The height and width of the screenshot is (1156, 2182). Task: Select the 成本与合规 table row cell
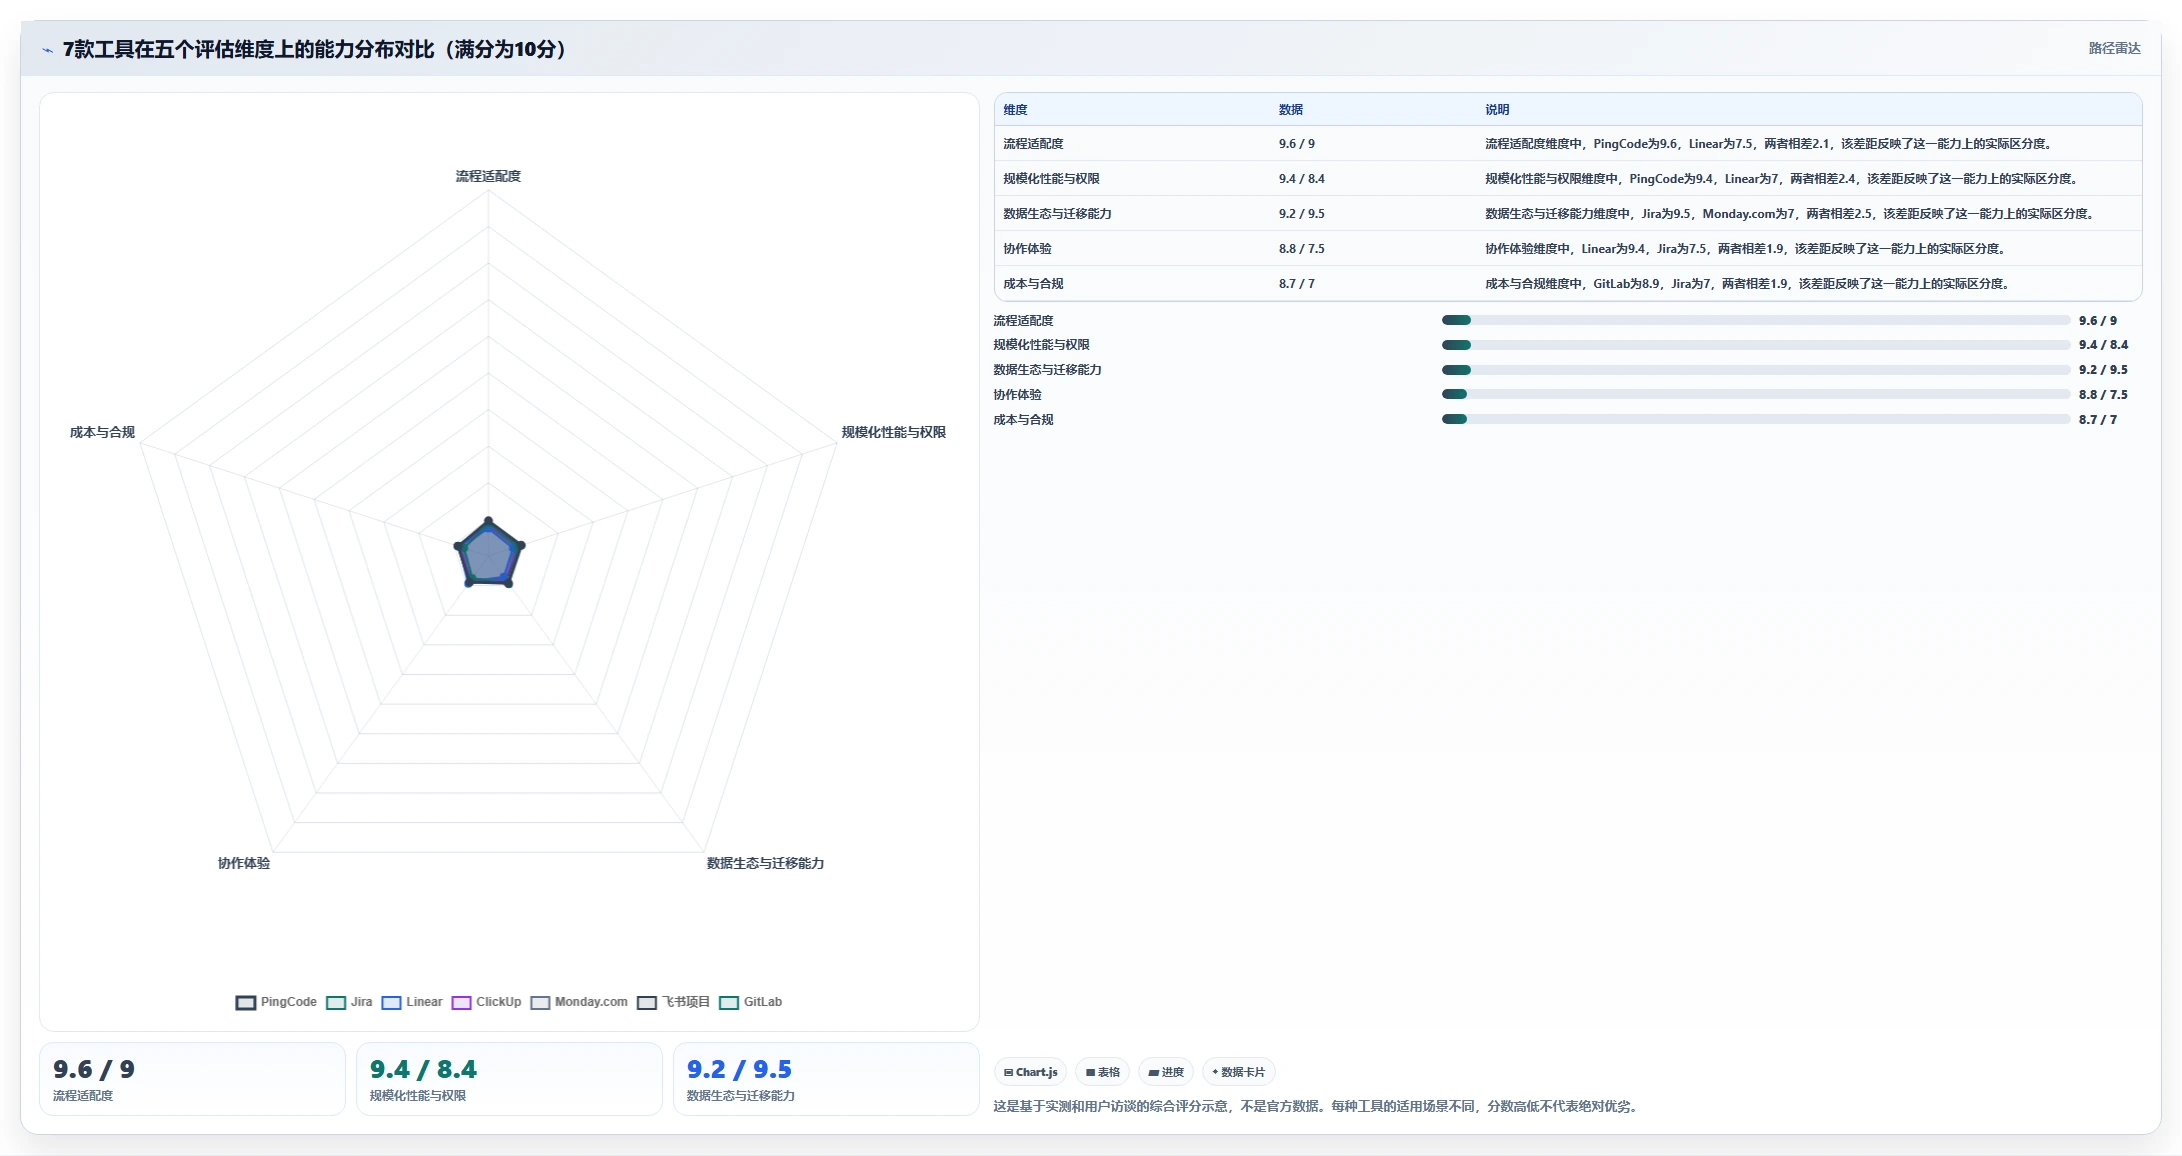pyautogui.click(x=1033, y=284)
